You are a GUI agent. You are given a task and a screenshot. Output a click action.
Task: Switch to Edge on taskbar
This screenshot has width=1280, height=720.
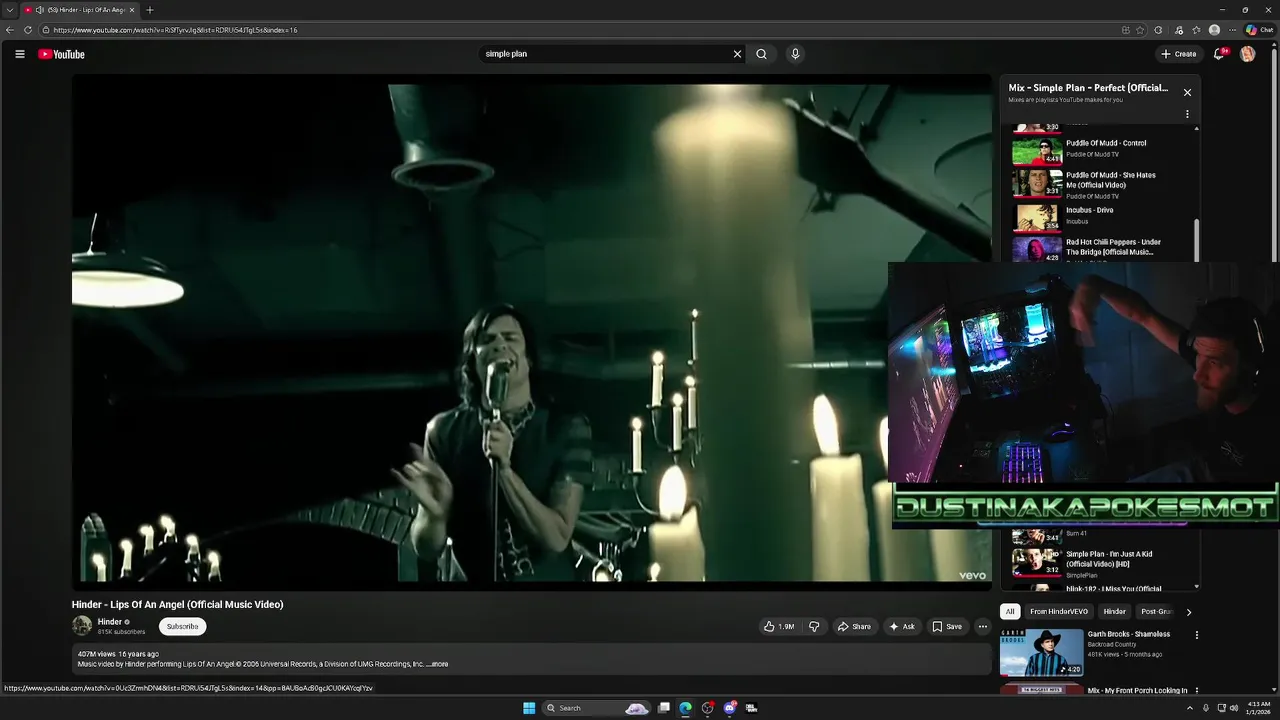pyautogui.click(x=685, y=708)
